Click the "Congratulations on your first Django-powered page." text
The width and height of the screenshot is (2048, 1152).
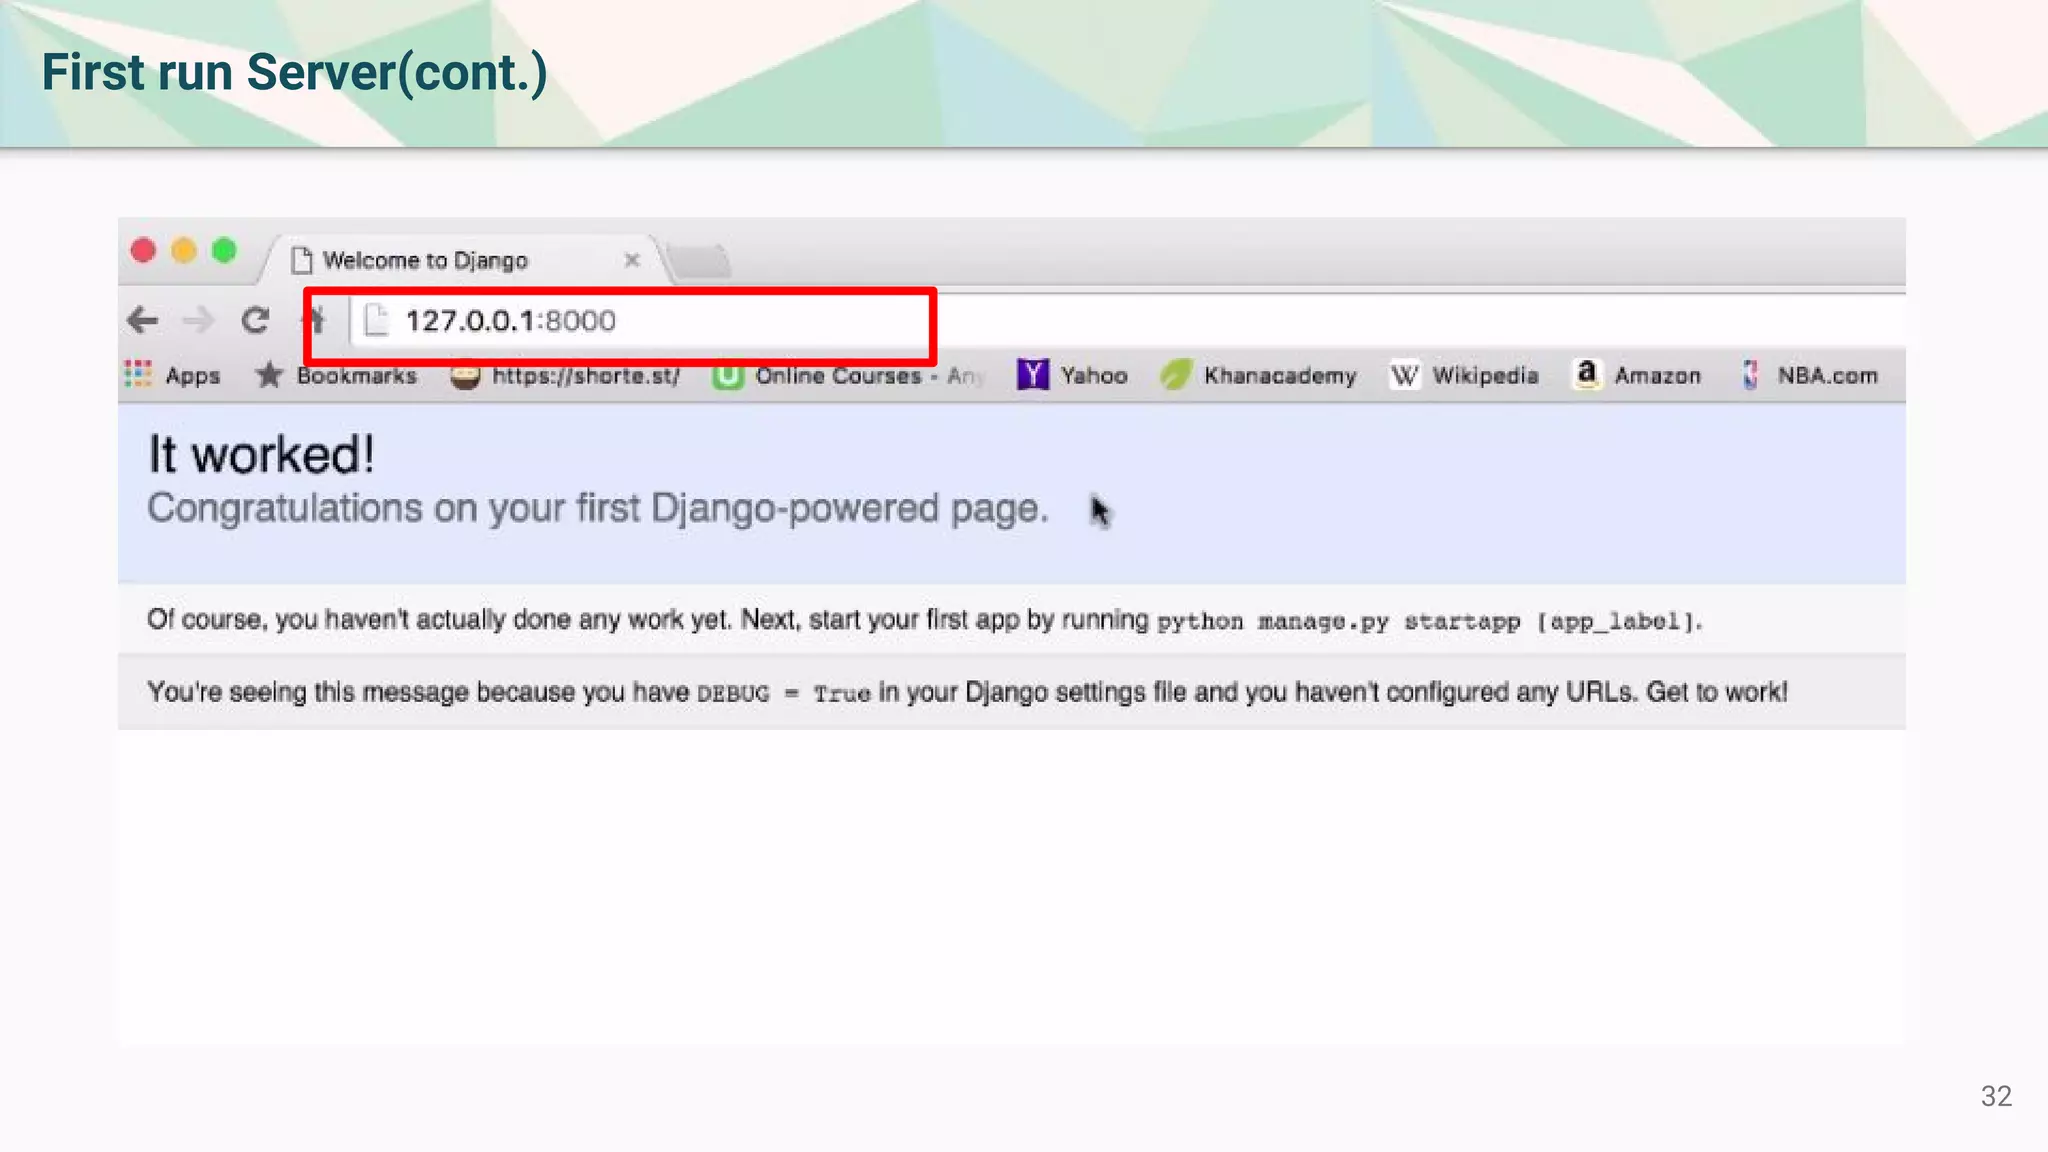[x=598, y=509]
